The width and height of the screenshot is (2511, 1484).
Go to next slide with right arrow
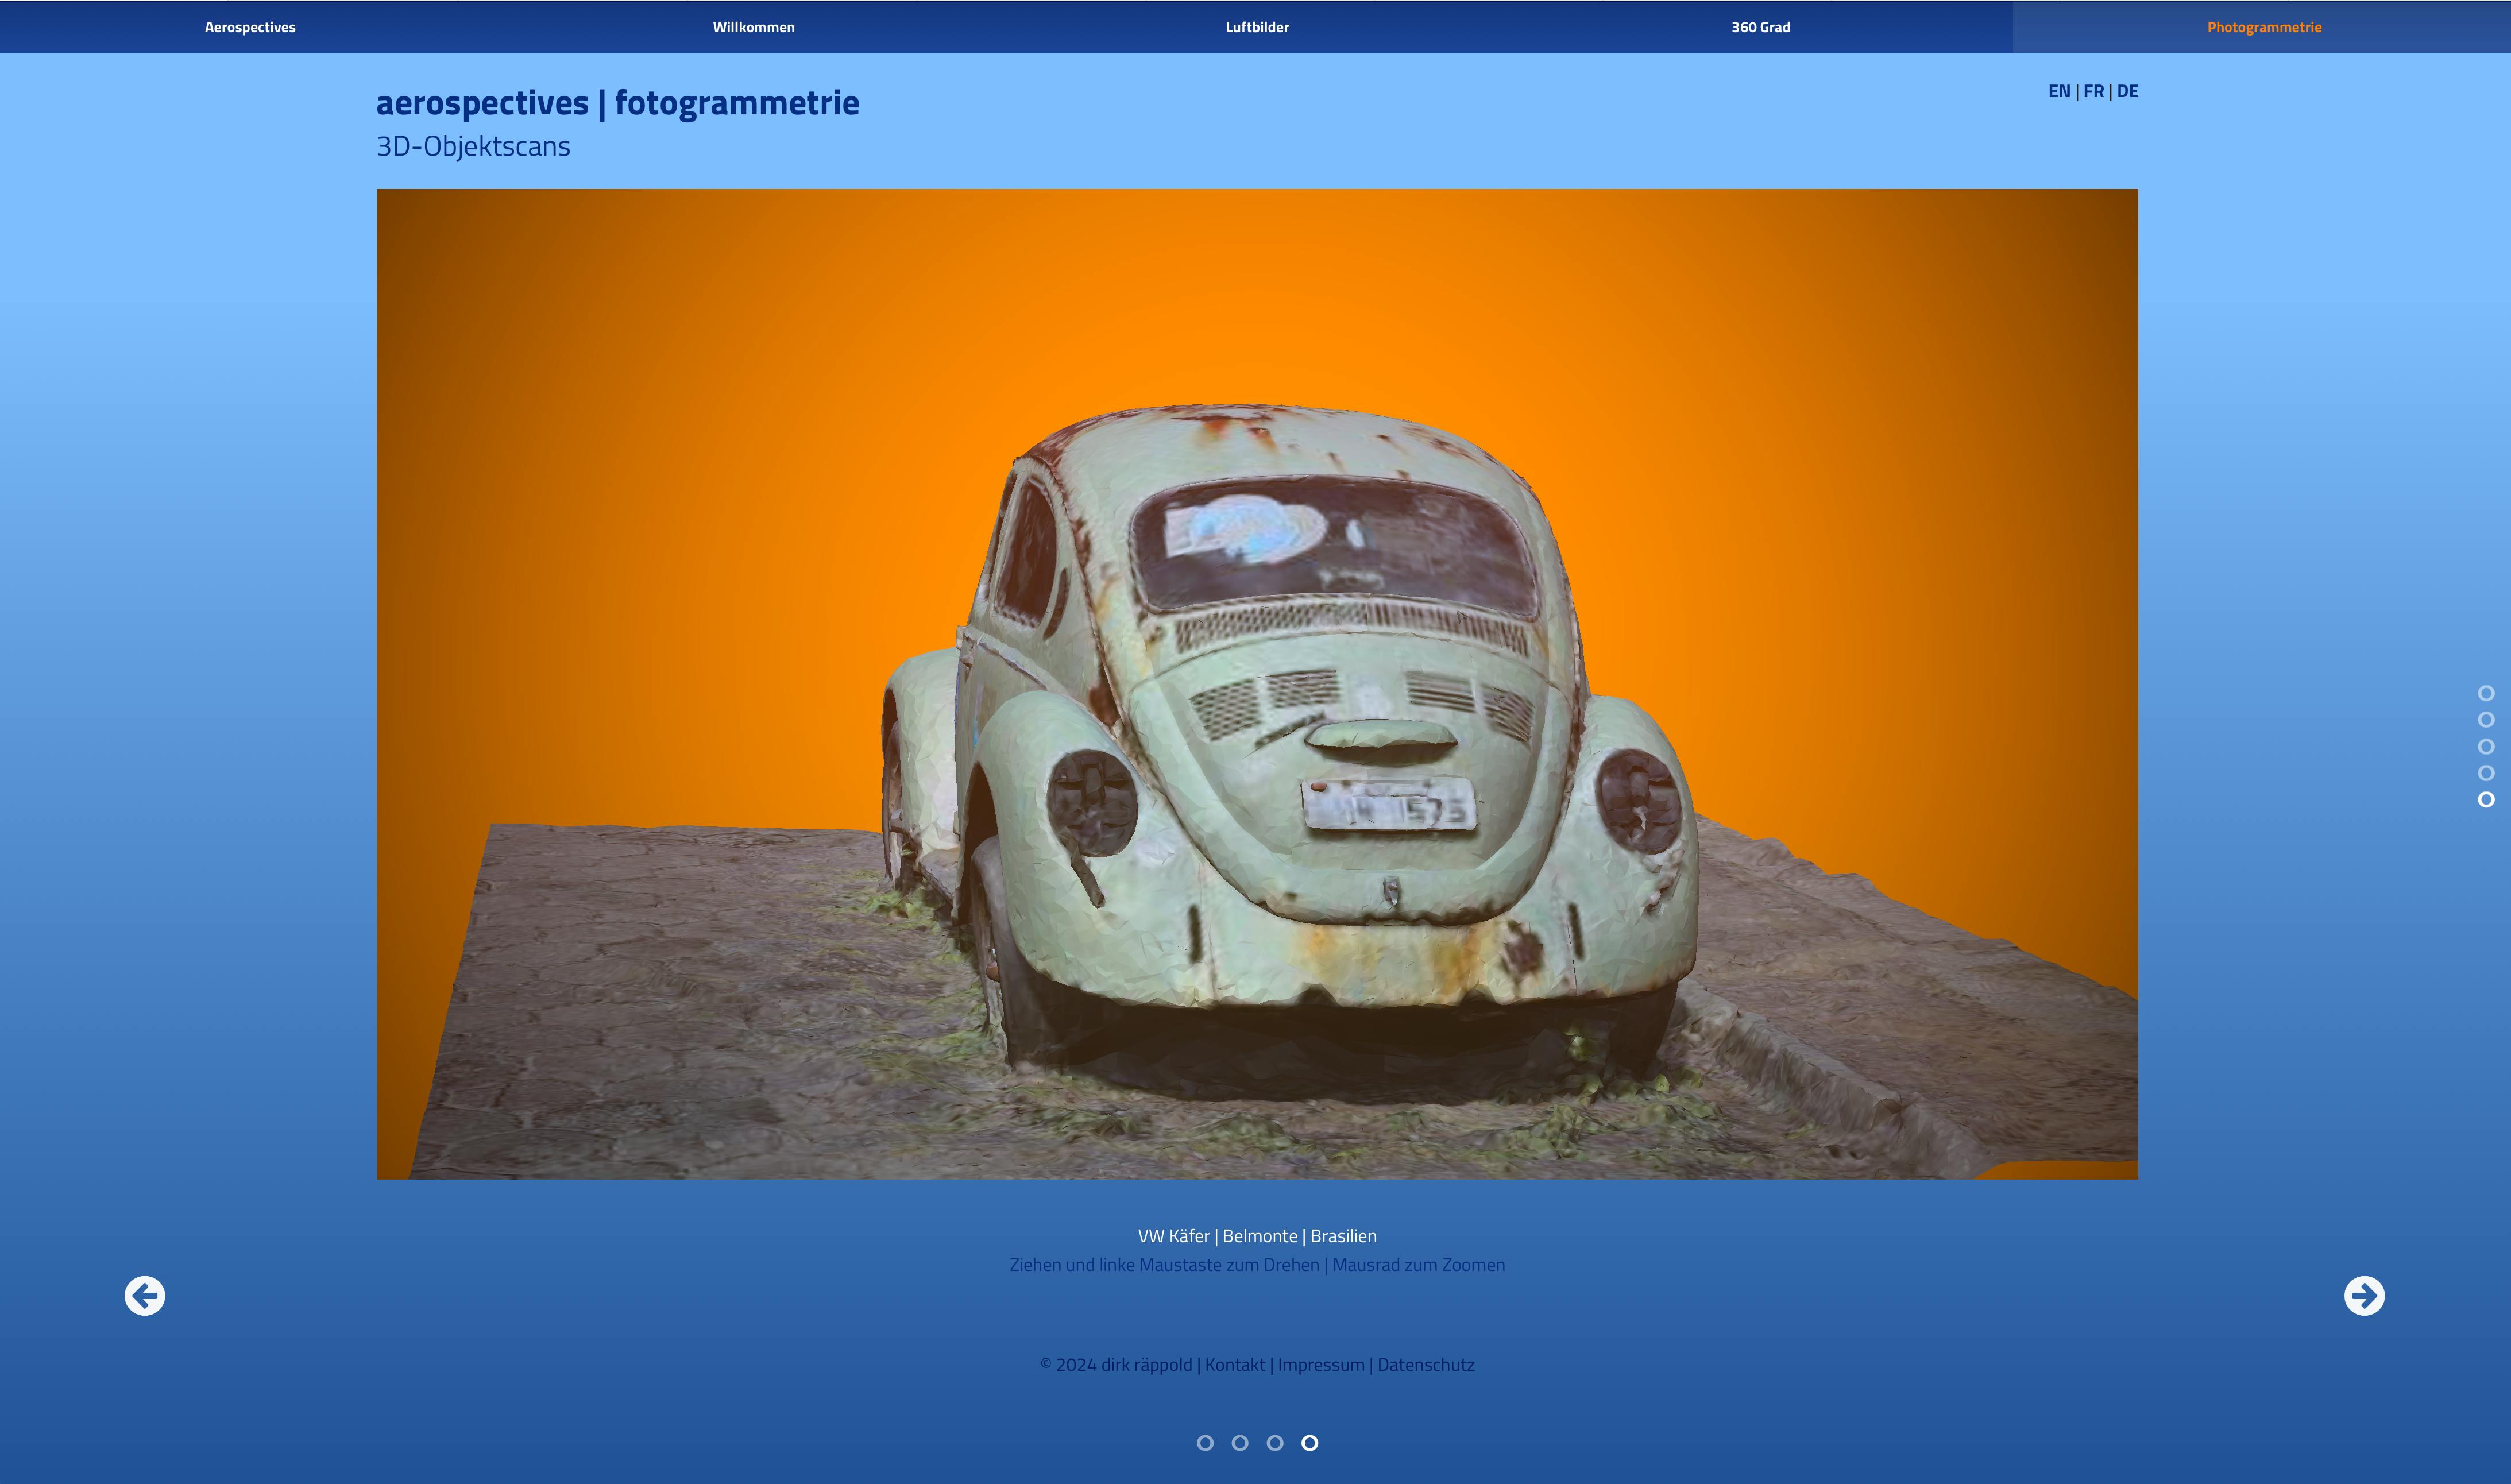point(2364,1296)
